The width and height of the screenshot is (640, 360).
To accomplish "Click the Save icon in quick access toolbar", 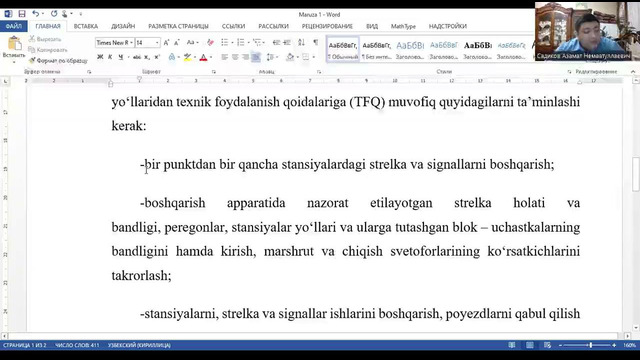I will [x=22, y=14].
